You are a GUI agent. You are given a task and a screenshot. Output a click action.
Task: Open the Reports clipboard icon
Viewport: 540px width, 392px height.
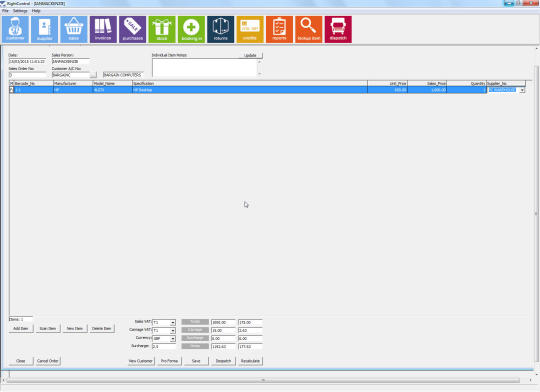[279, 30]
